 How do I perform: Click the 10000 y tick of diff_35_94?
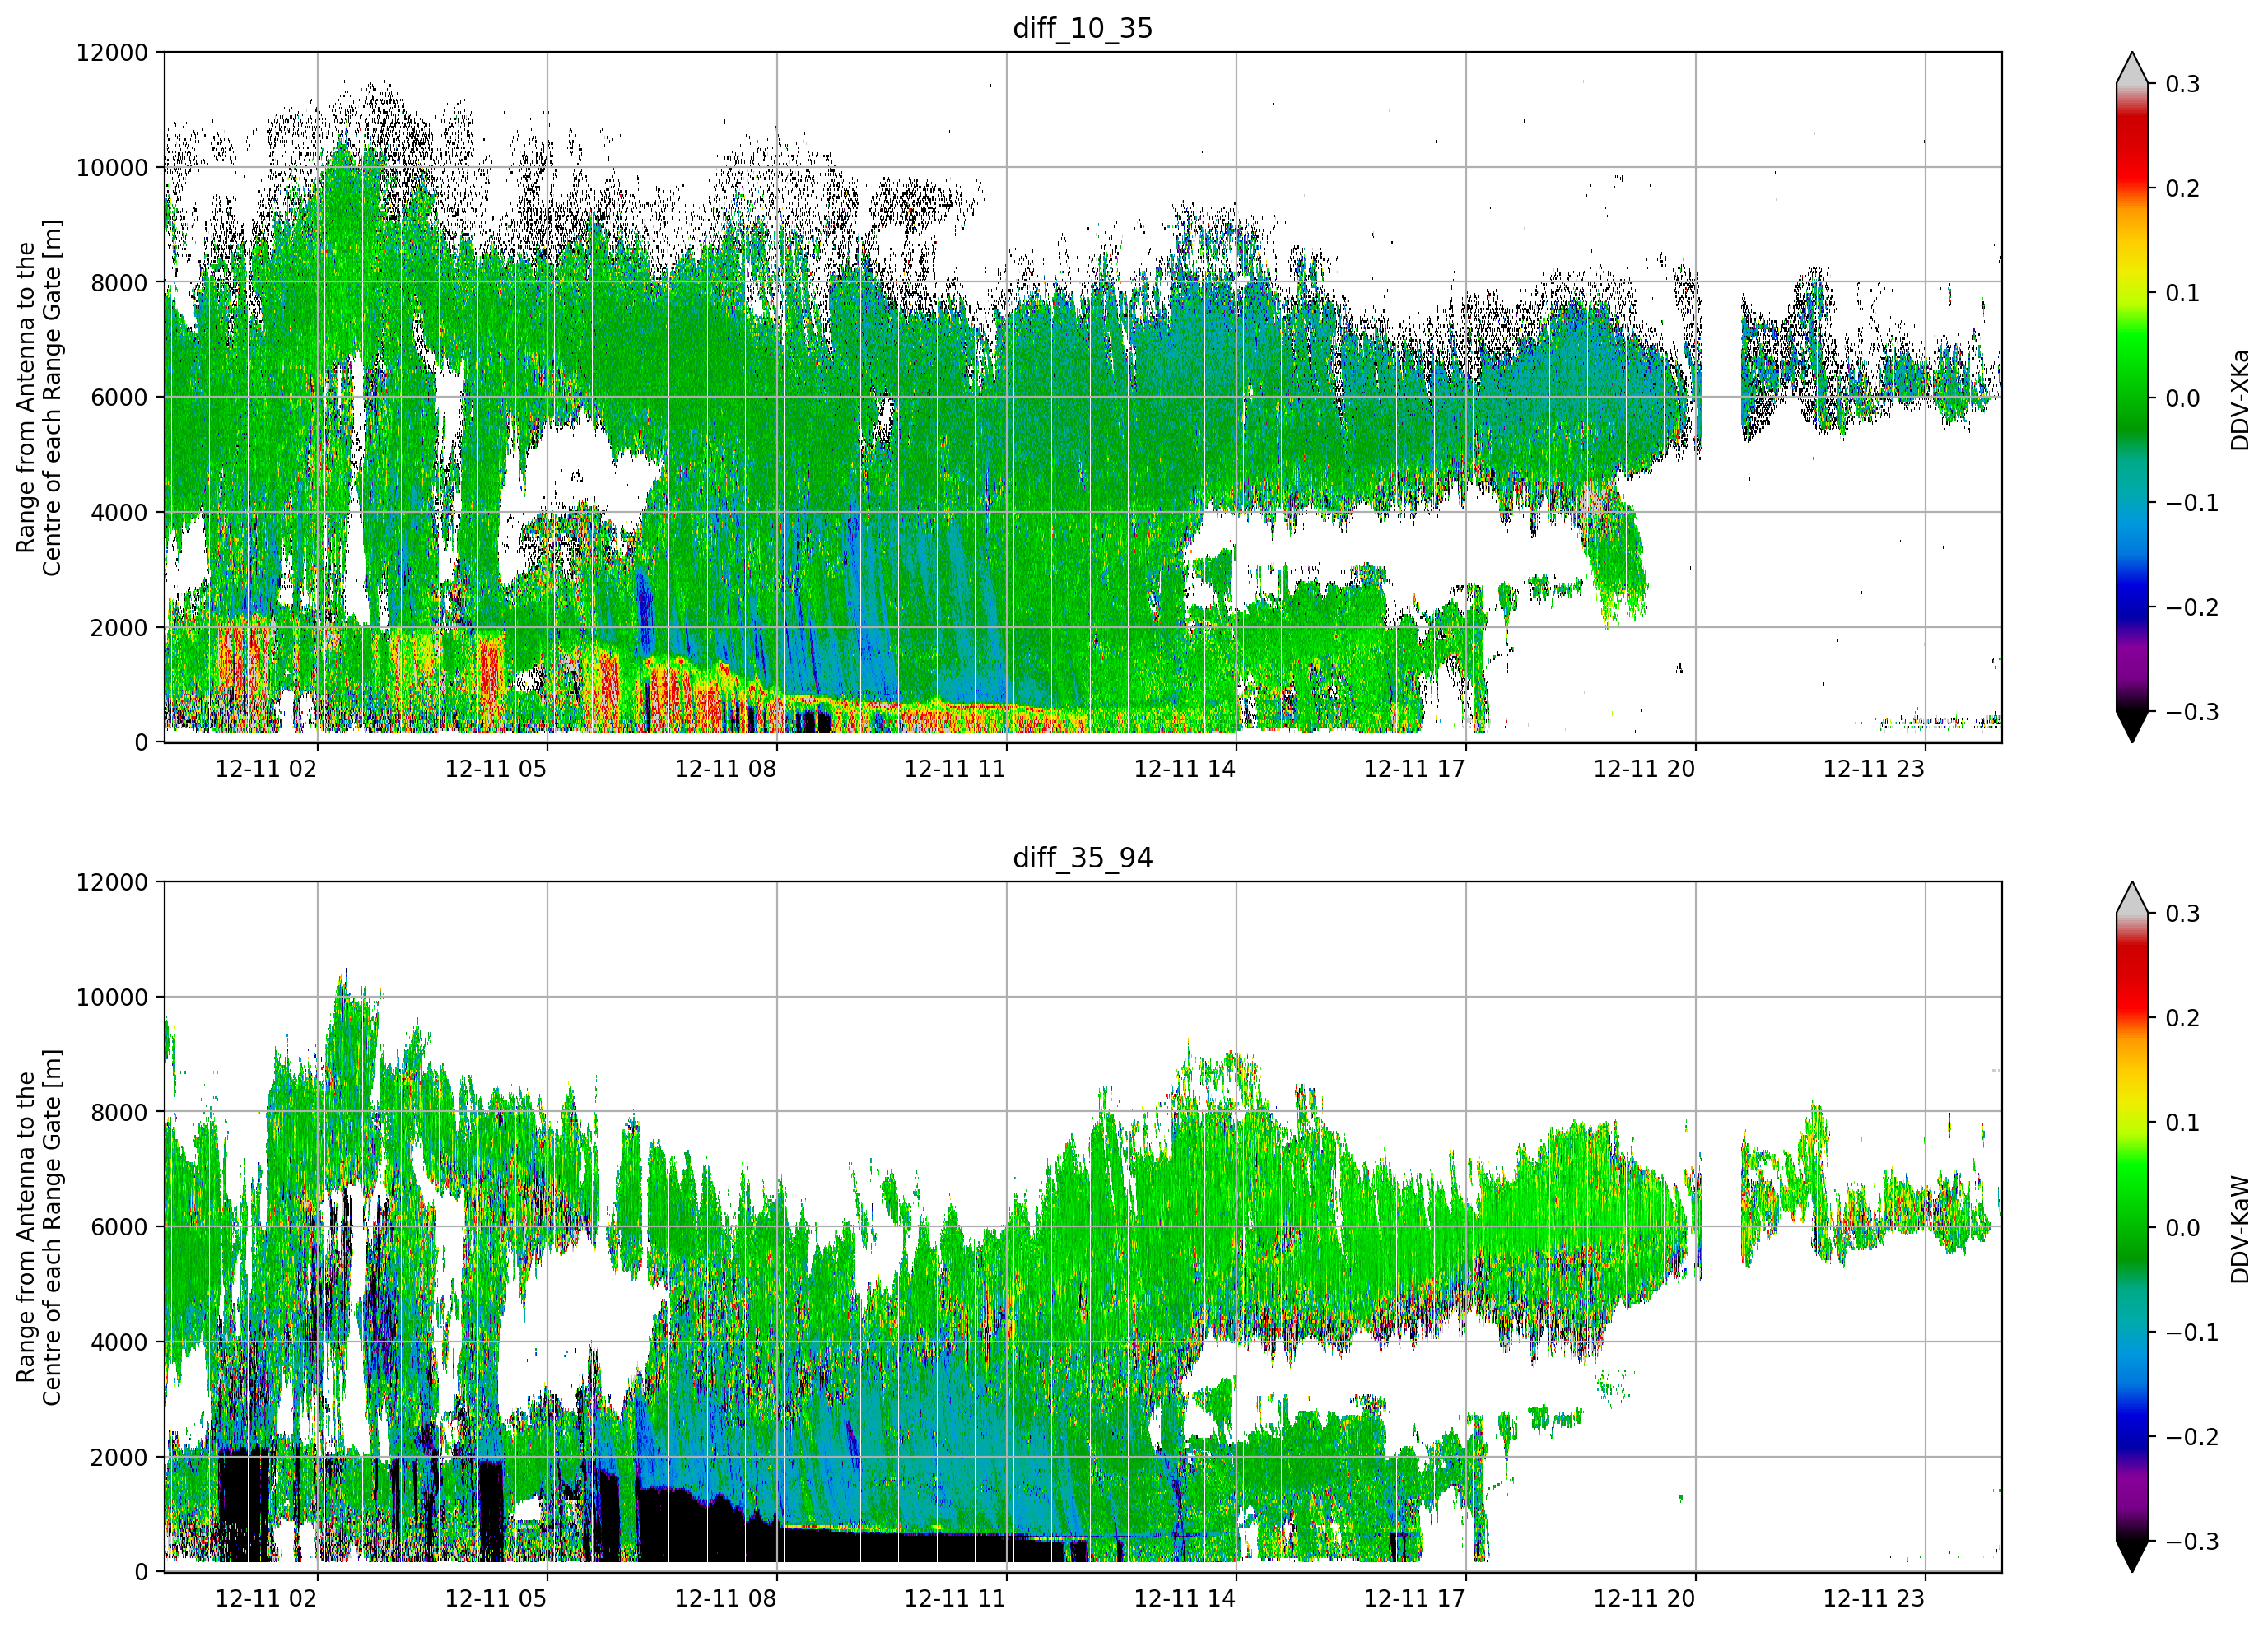click(111, 997)
